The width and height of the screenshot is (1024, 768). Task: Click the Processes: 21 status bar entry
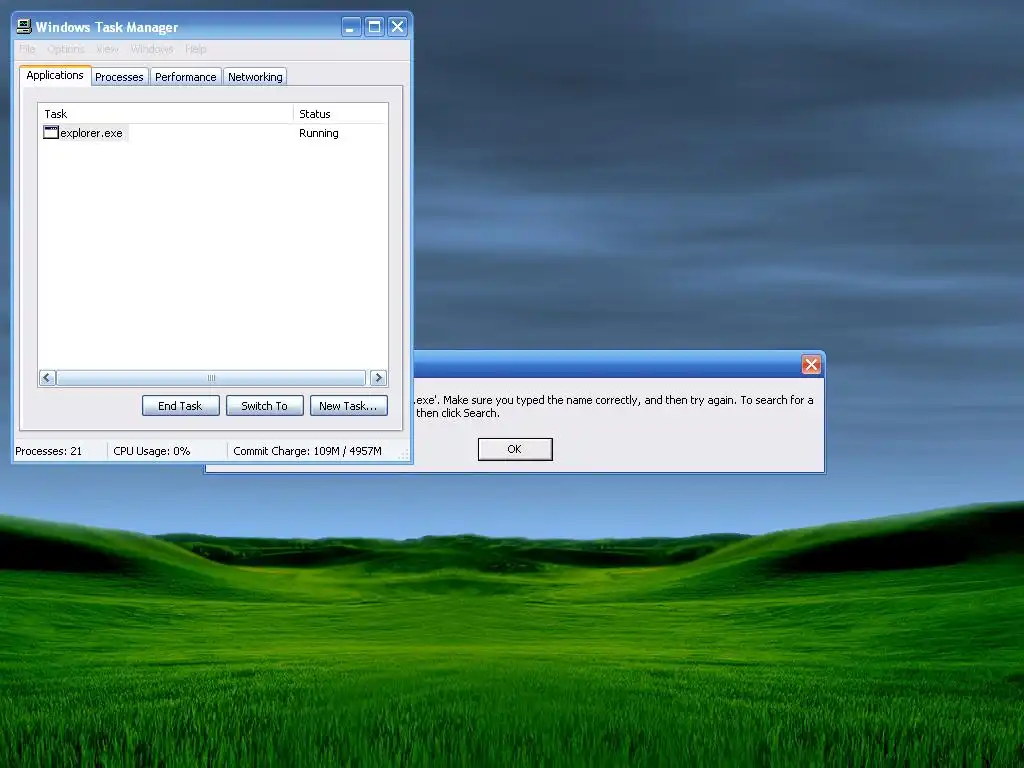pyautogui.click(x=49, y=451)
